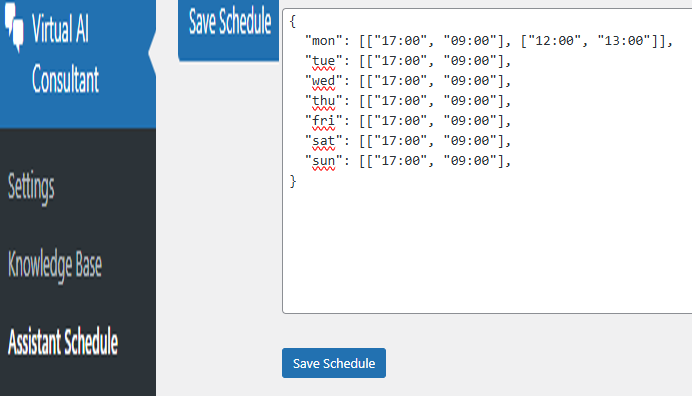692x396 pixels.
Task: Click the "wed" key in the JSON
Action: pyautogui.click(x=323, y=81)
